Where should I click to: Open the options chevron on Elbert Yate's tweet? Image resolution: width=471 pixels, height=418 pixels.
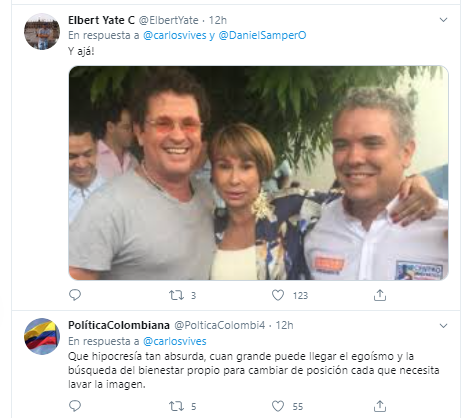pos(443,20)
